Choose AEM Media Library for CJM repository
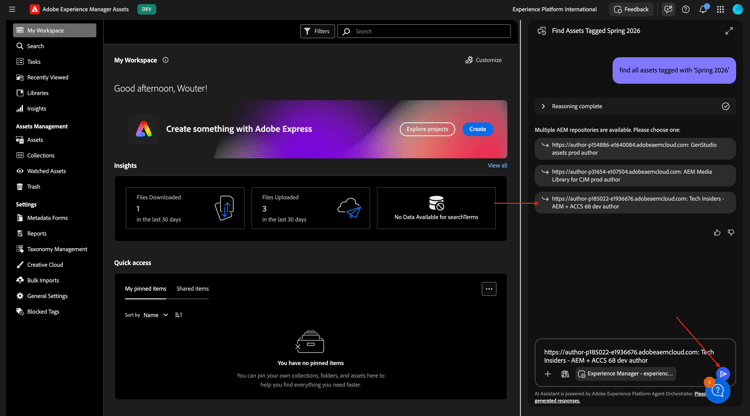Viewport: 750px width, 416px height. tap(635, 175)
